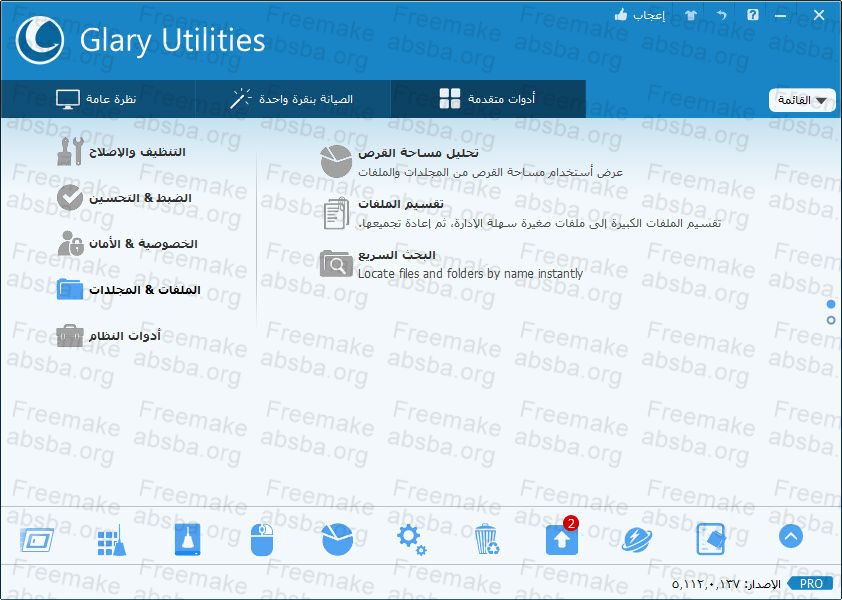Open File Splitter tool (تقسيم الملفات)
This screenshot has width=842, height=600.
pos(401,204)
